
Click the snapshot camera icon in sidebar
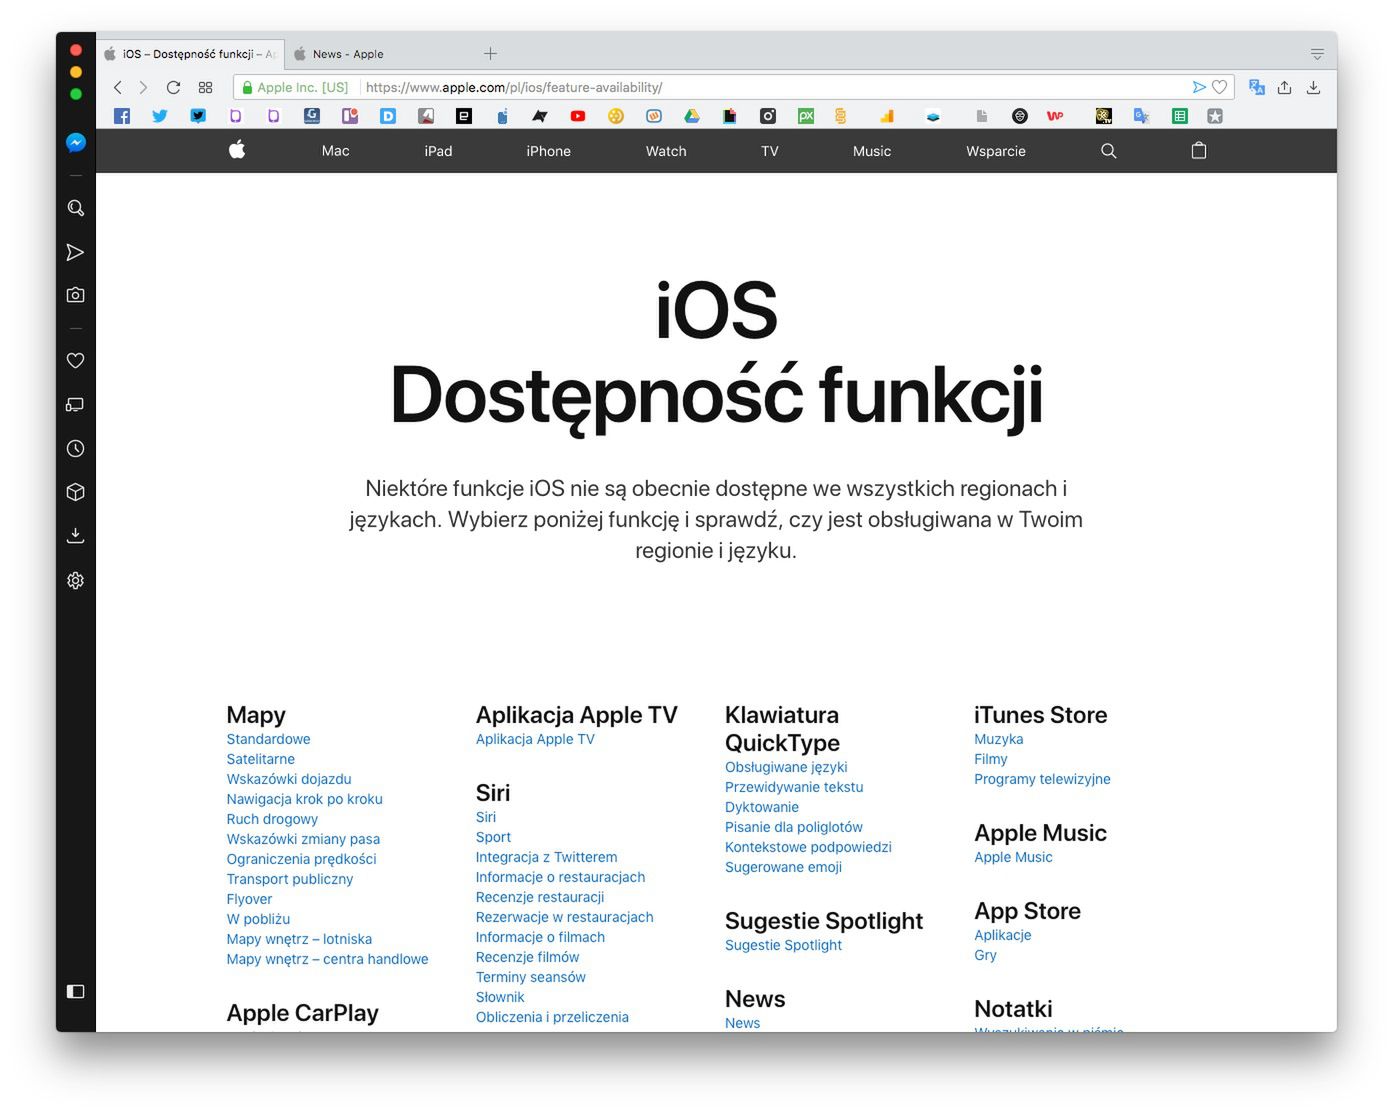[x=75, y=295]
